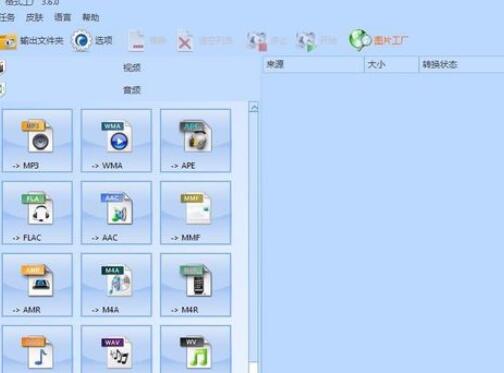Open the 输出文件夹 output folder

point(32,41)
